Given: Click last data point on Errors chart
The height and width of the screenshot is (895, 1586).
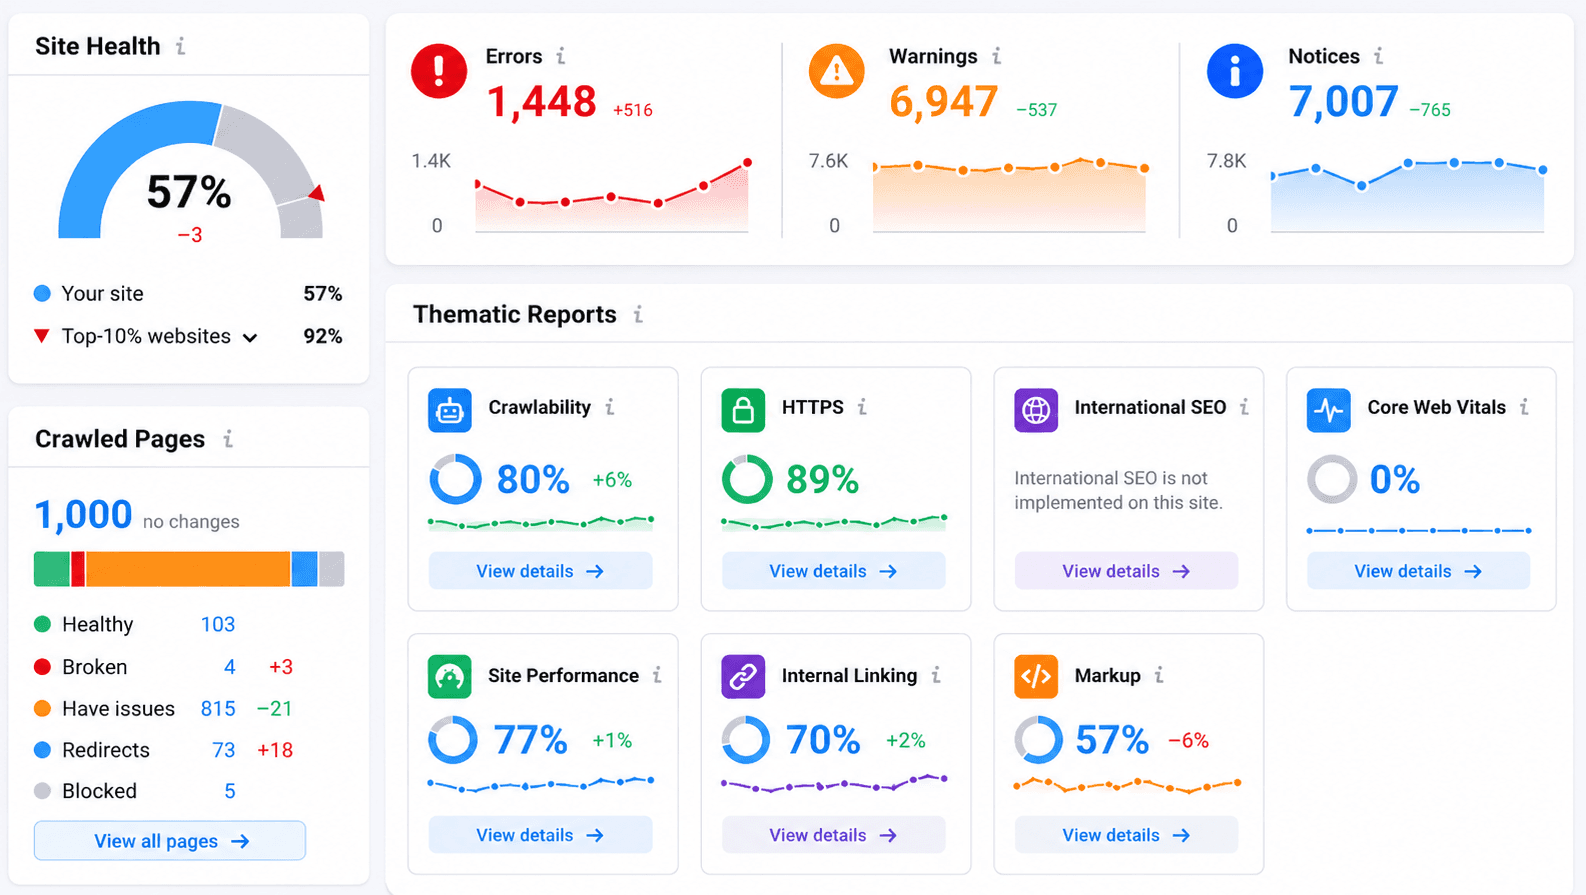Looking at the screenshot, I should (x=747, y=162).
